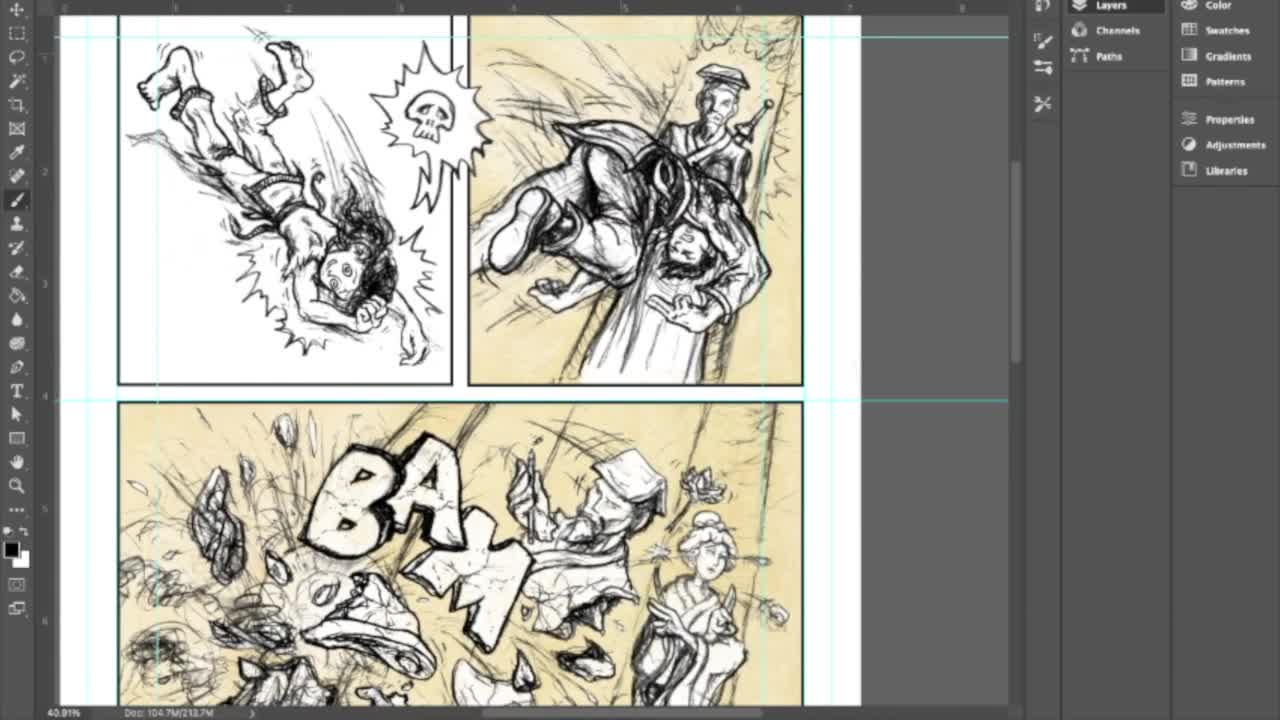Select the Path Selection tool
This screenshot has width=1280, height=720.
click(x=17, y=415)
